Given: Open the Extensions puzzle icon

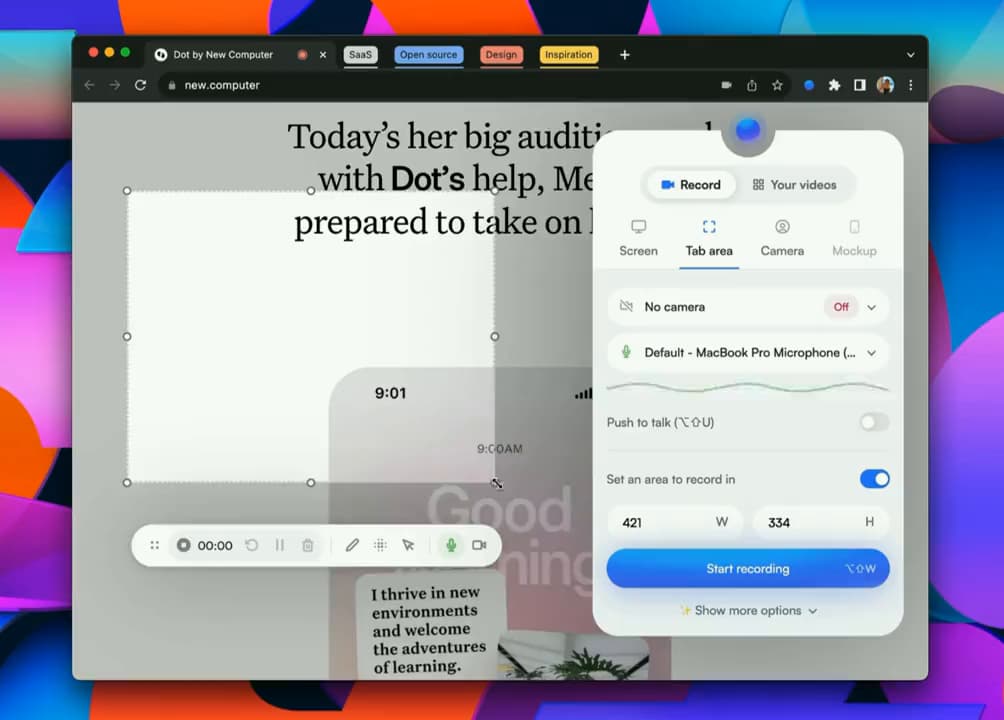Looking at the screenshot, I should (x=834, y=85).
